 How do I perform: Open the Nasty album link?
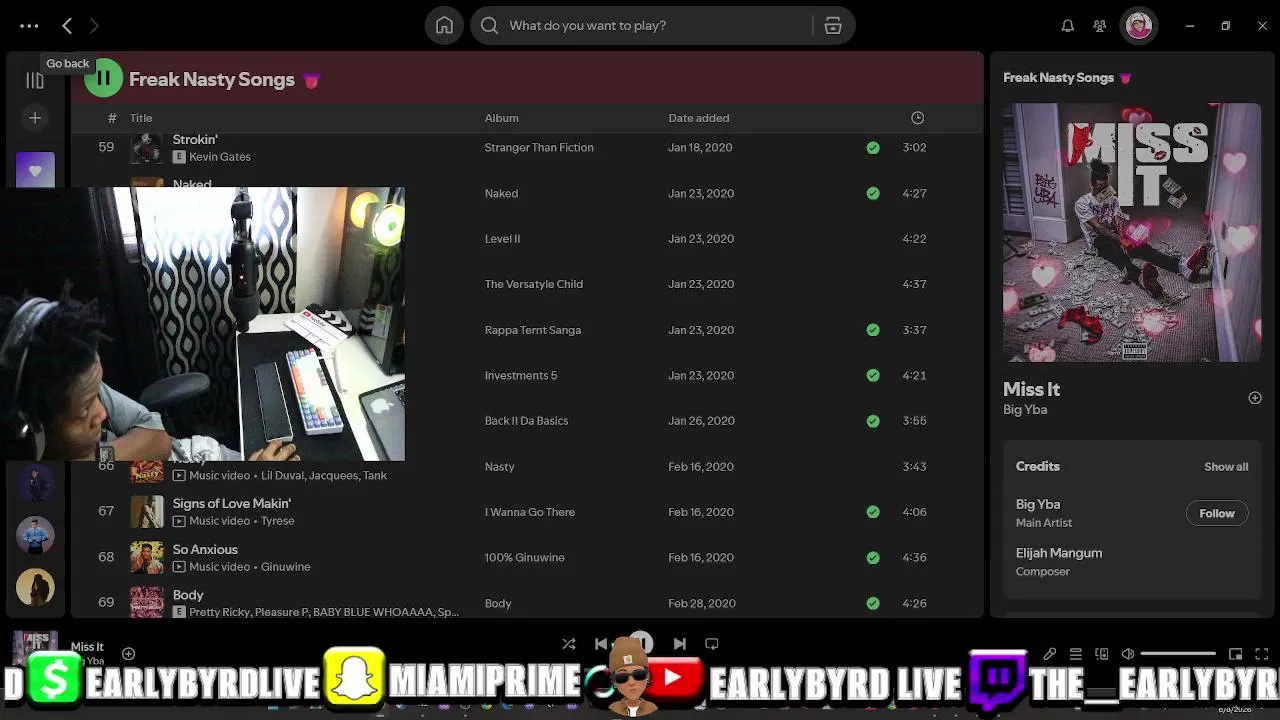500,467
